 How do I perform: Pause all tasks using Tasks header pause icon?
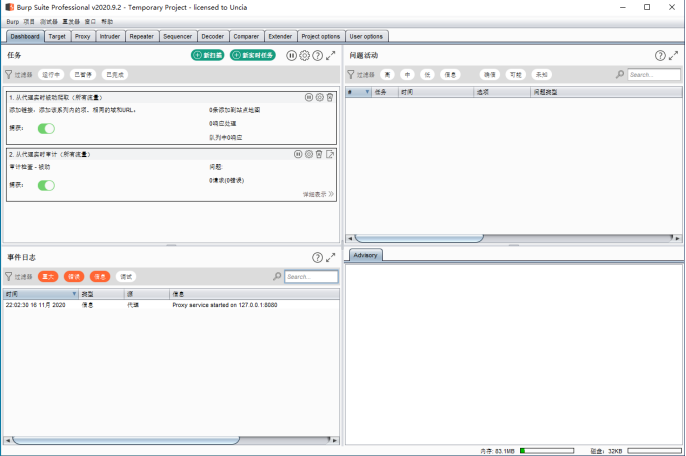[x=291, y=56]
